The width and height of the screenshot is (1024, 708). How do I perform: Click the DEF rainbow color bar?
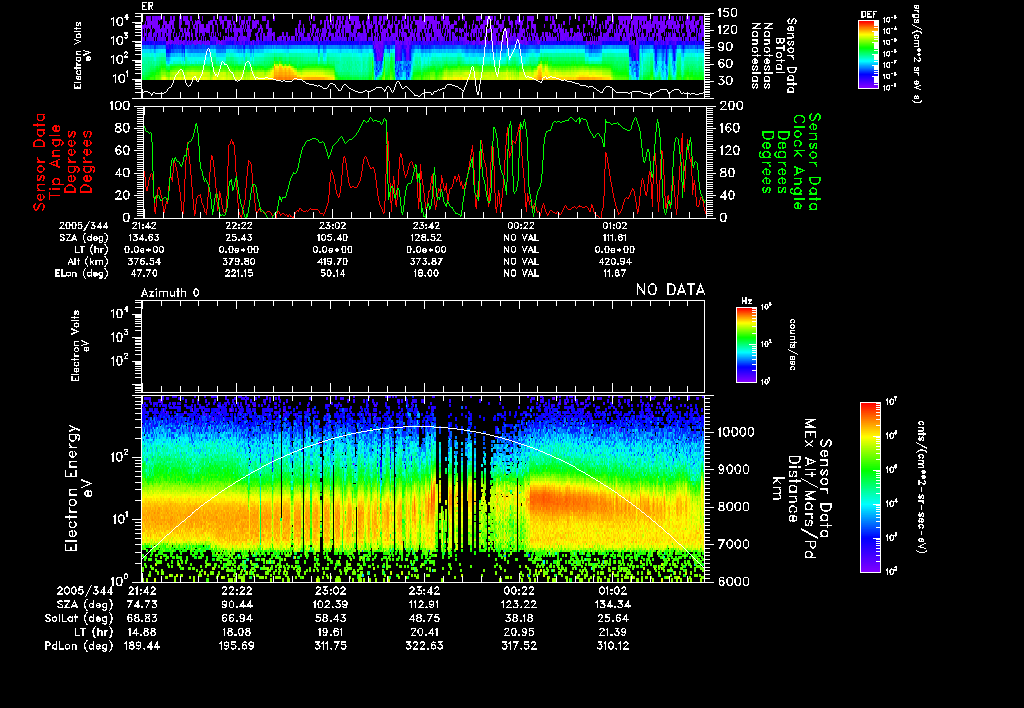(869, 54)
